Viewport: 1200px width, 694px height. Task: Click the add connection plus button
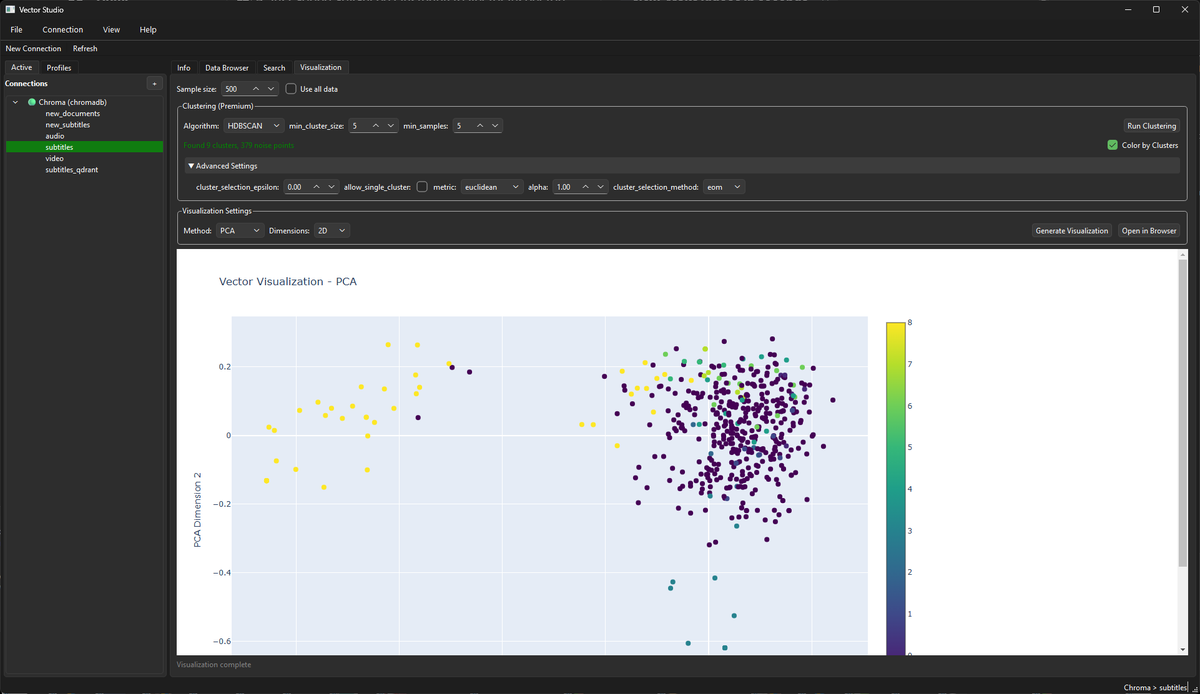(x=154, y=83)
